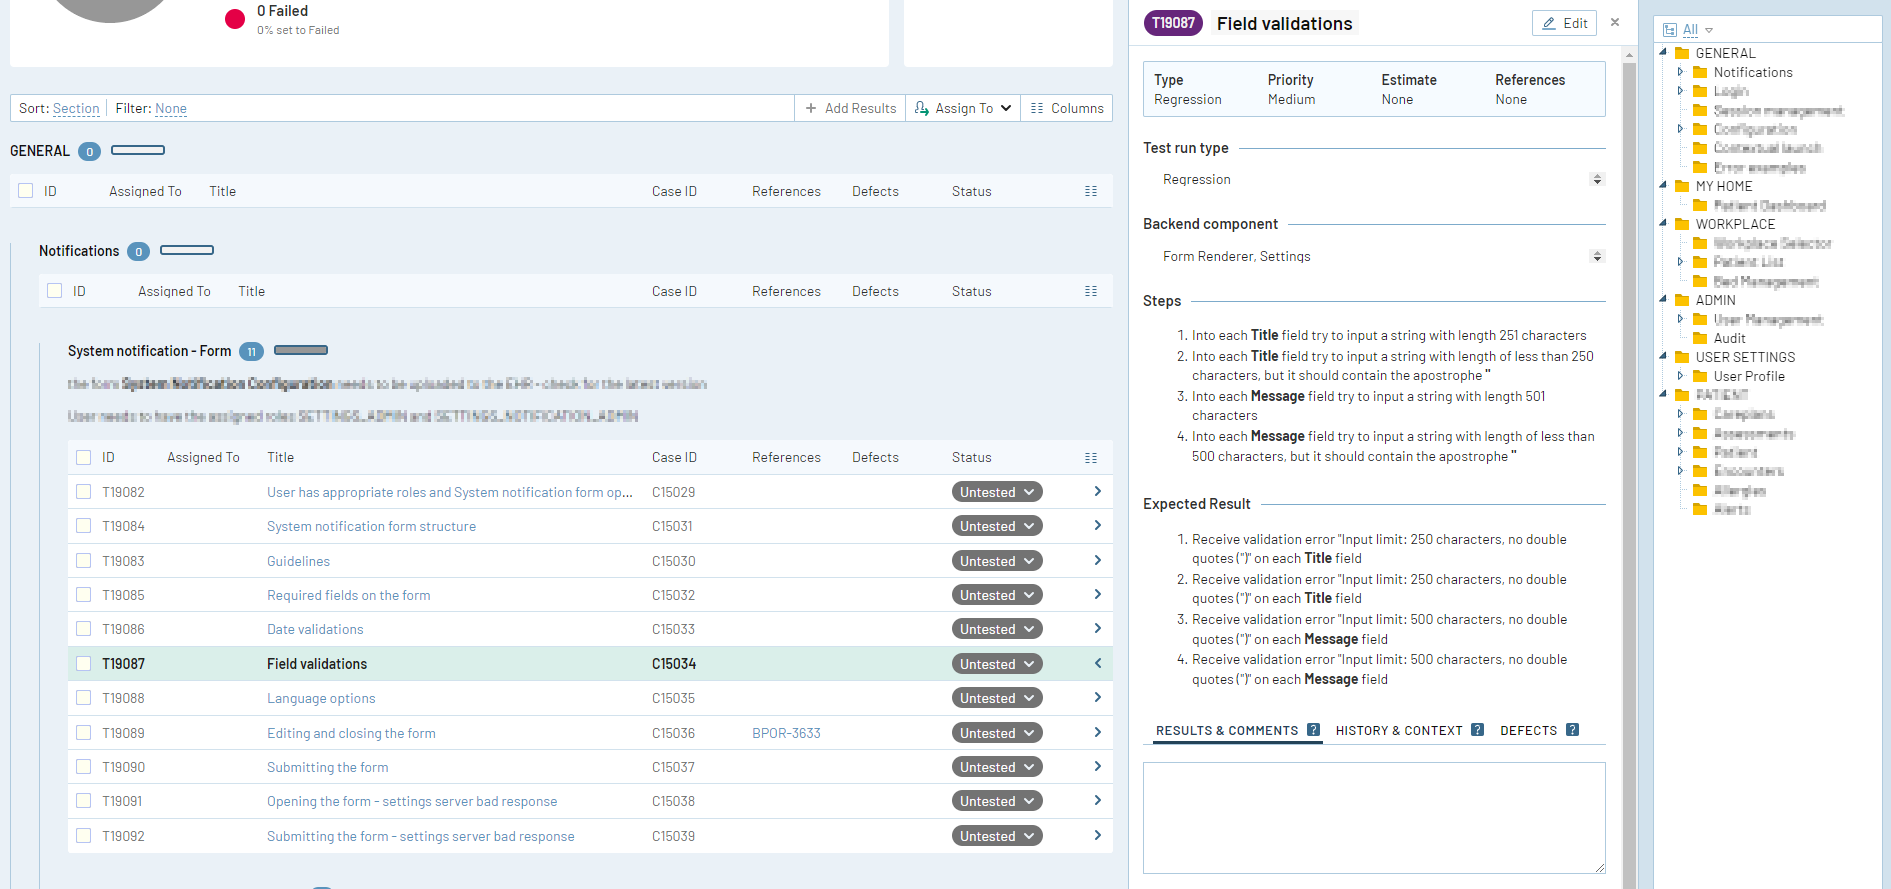Check the box for test T19090

click(84, 767)
